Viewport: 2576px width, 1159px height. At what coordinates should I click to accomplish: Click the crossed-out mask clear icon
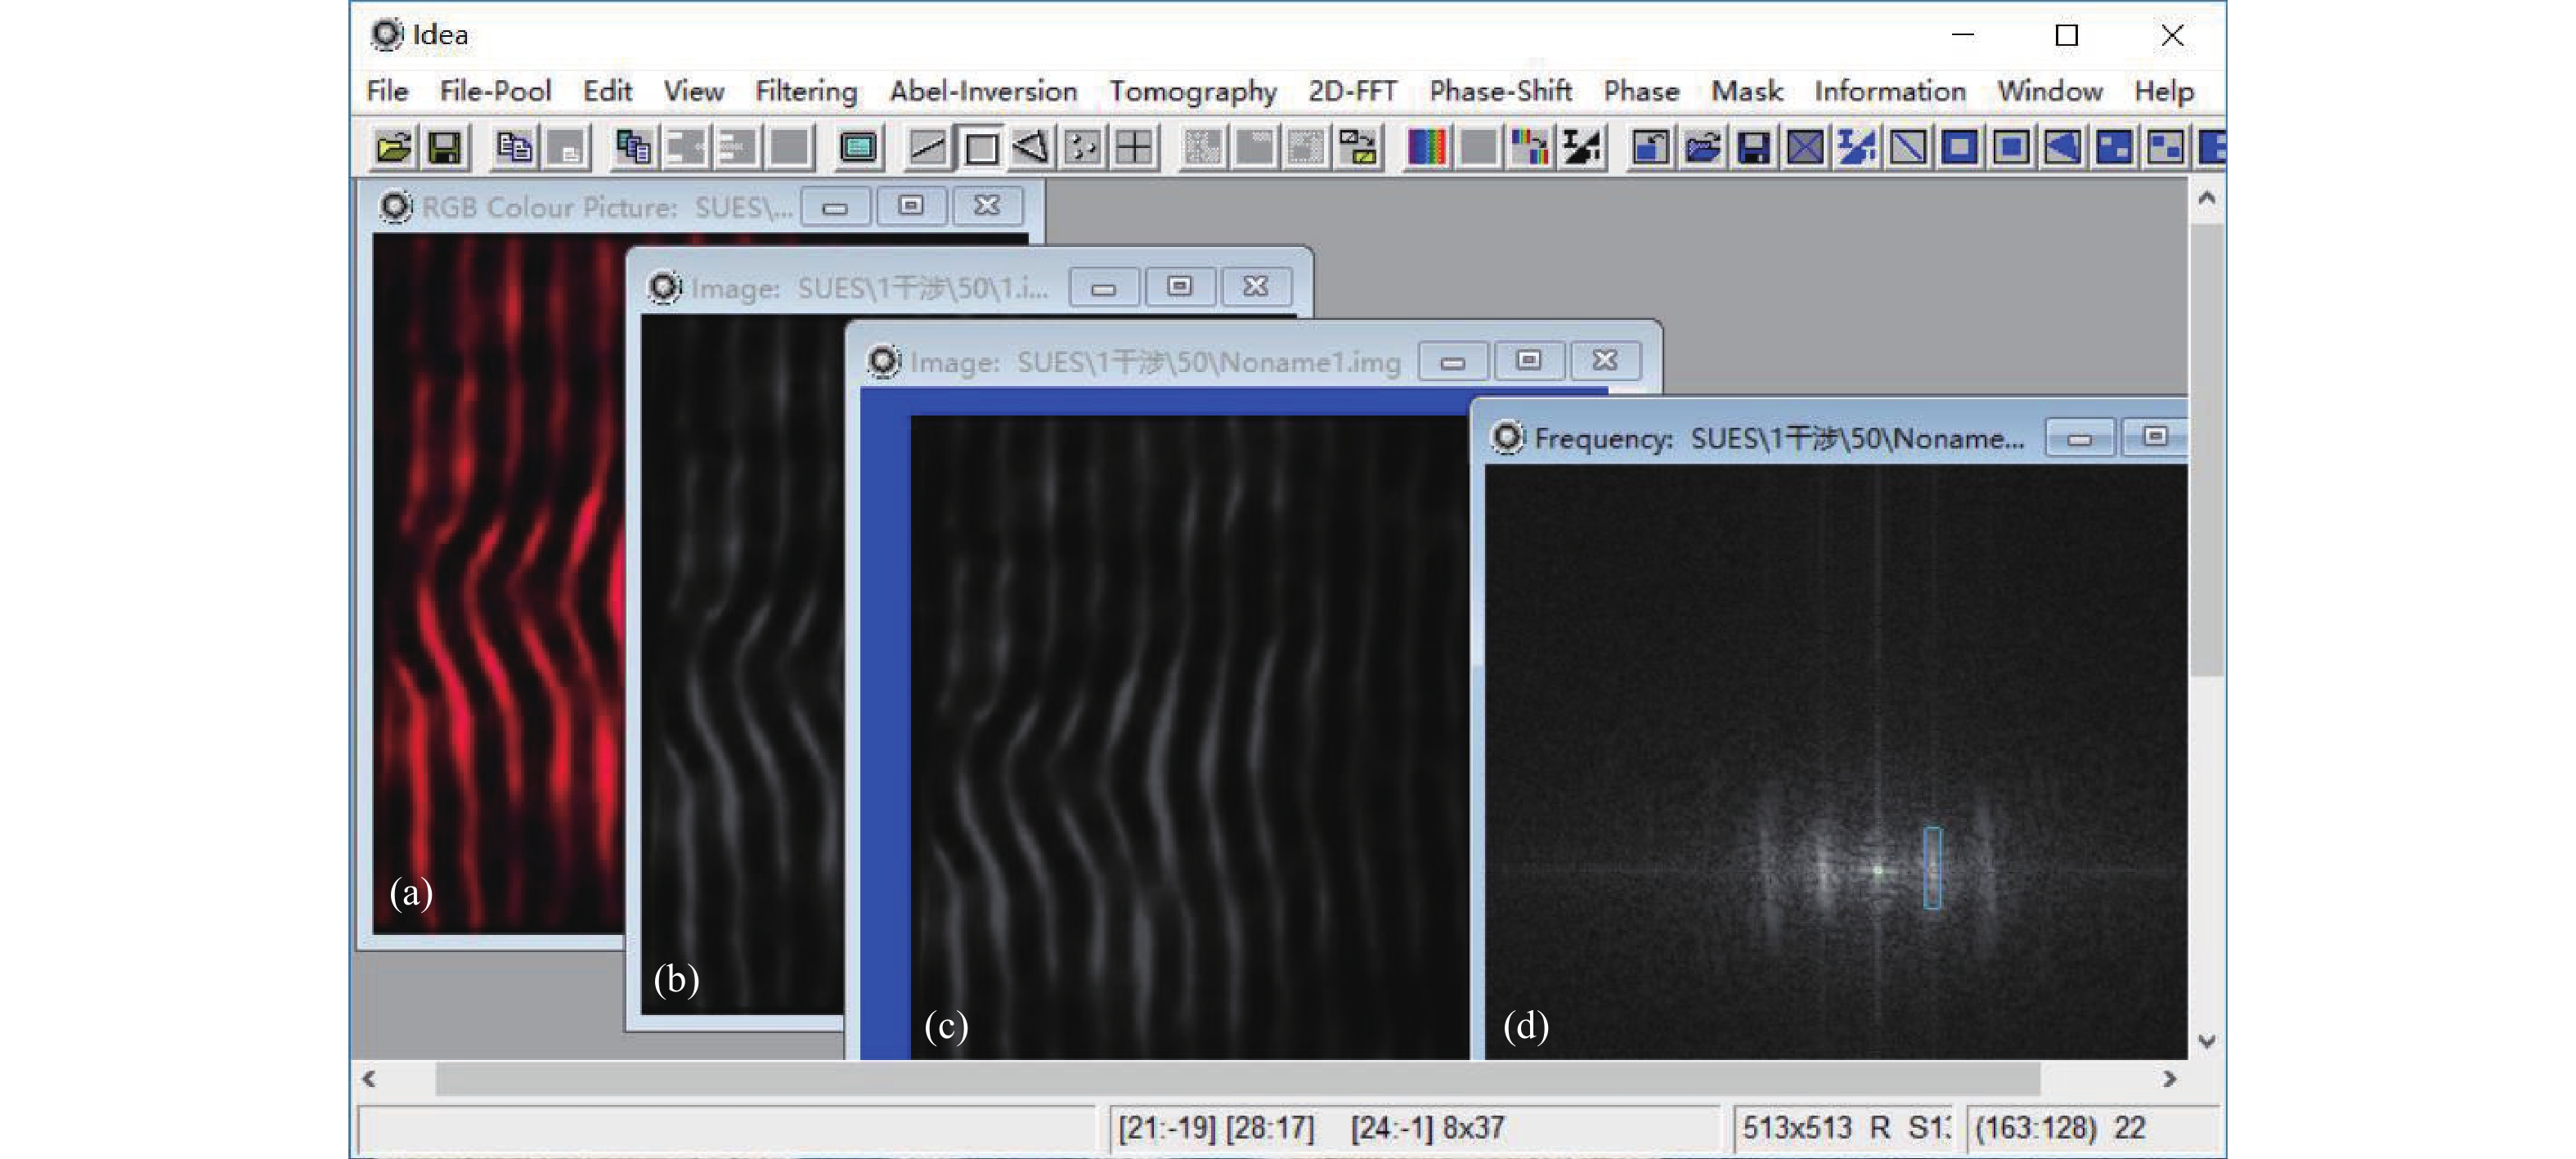(1805, 148)
